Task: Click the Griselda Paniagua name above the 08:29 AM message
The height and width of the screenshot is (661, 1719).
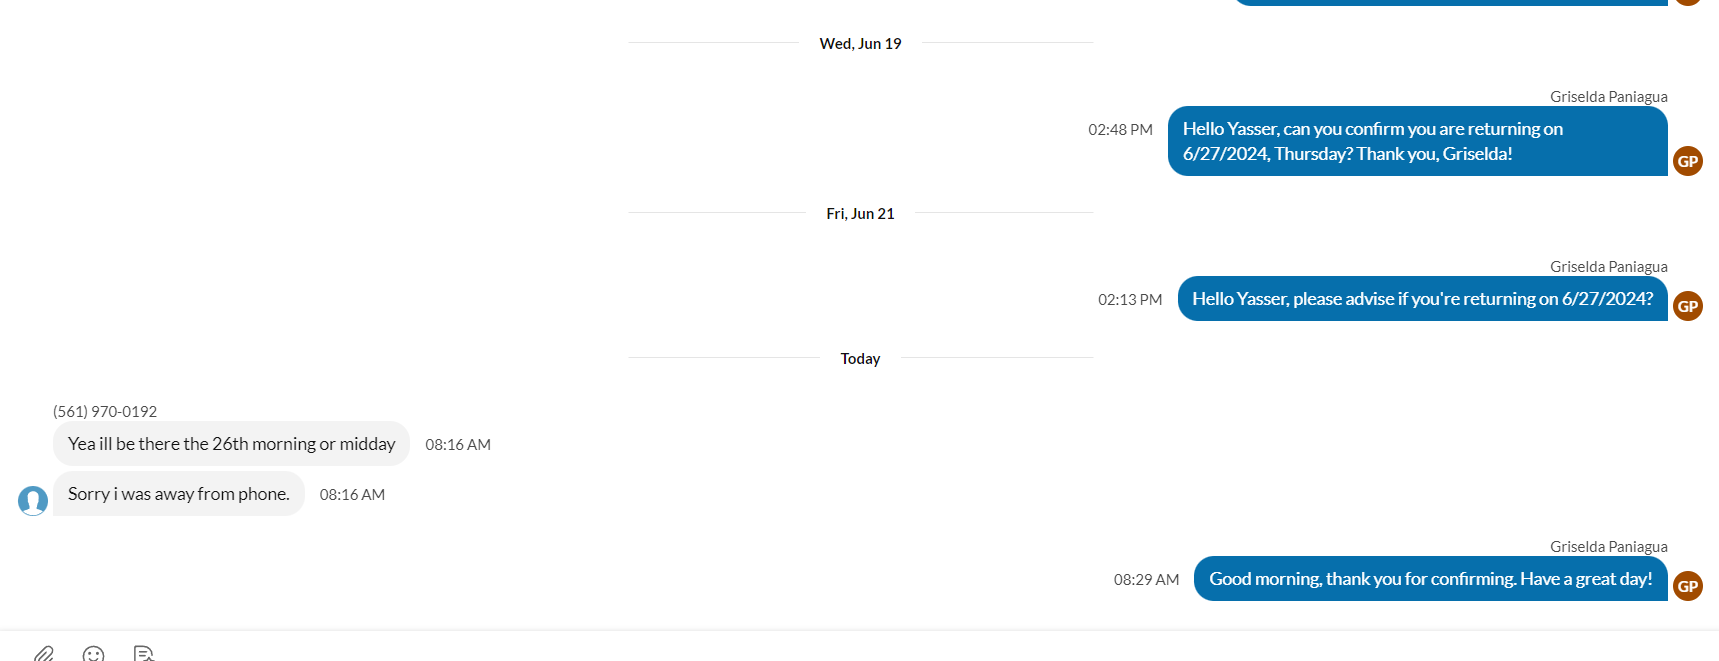Action: click(x=1608, y=547)
